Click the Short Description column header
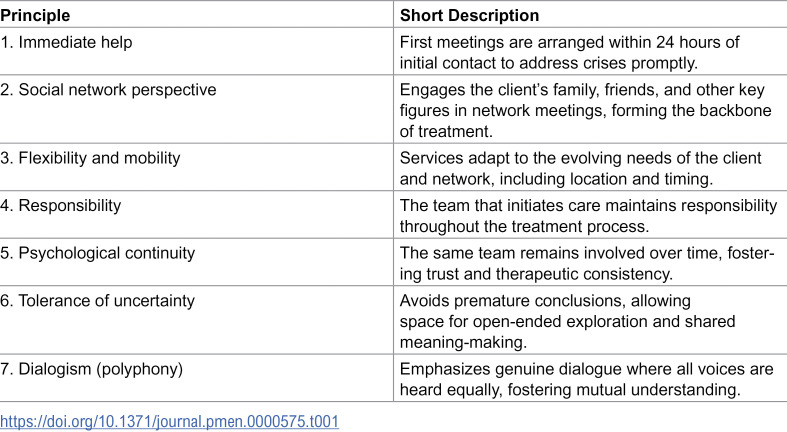787x432 pixels. [469, 16]
